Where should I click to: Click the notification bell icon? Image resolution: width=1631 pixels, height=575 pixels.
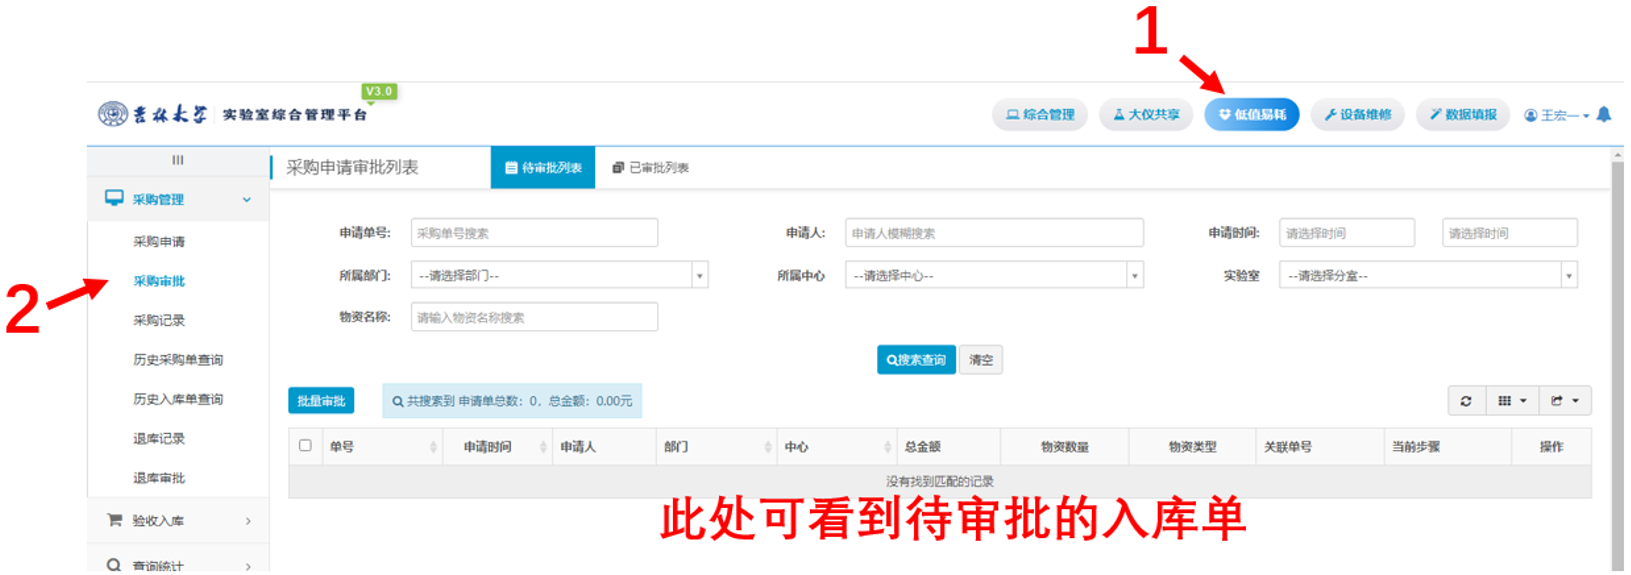pos(1604,114)
